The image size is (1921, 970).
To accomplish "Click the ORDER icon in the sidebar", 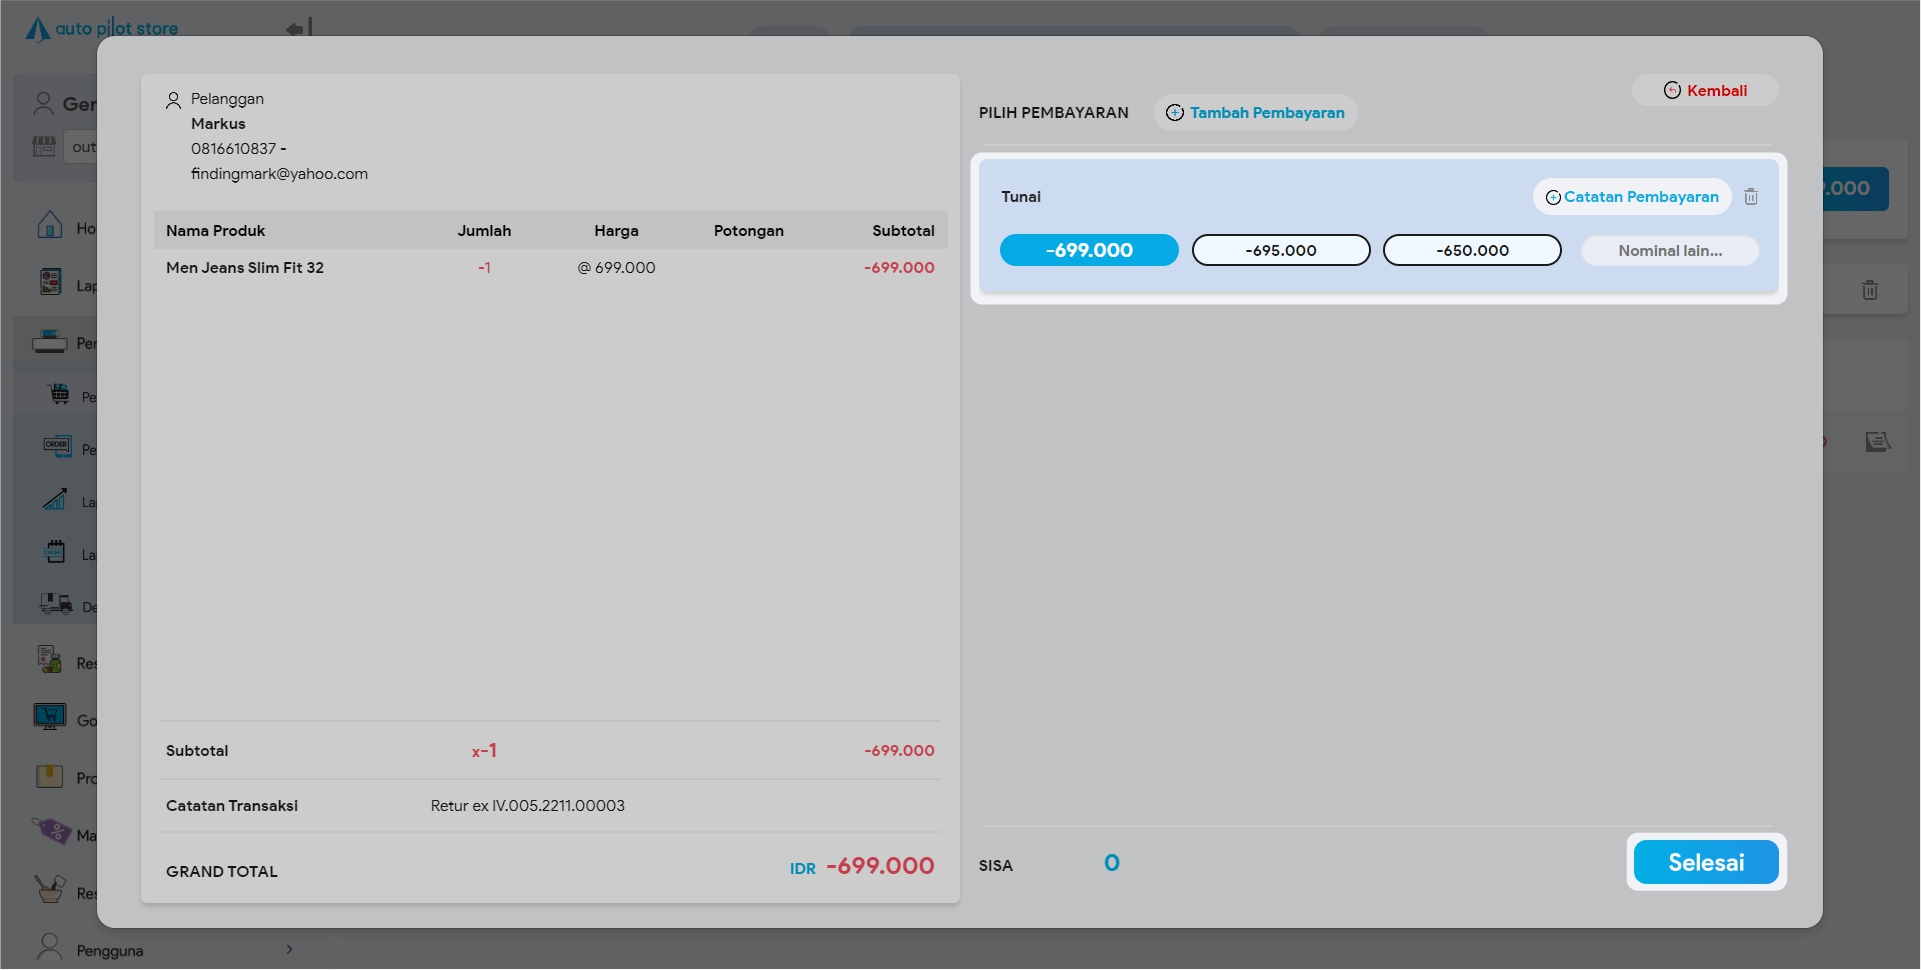I will pos(57,446).
